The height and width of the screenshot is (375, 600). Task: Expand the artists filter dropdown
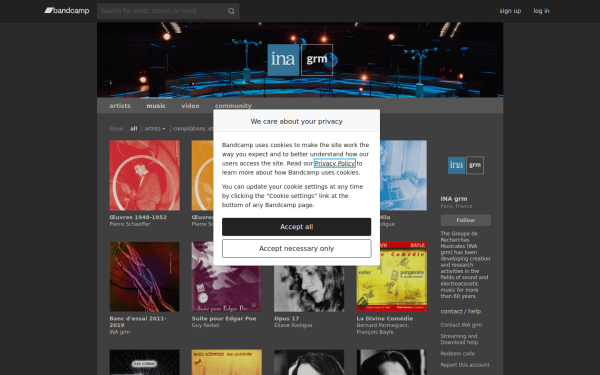[155, 129]
